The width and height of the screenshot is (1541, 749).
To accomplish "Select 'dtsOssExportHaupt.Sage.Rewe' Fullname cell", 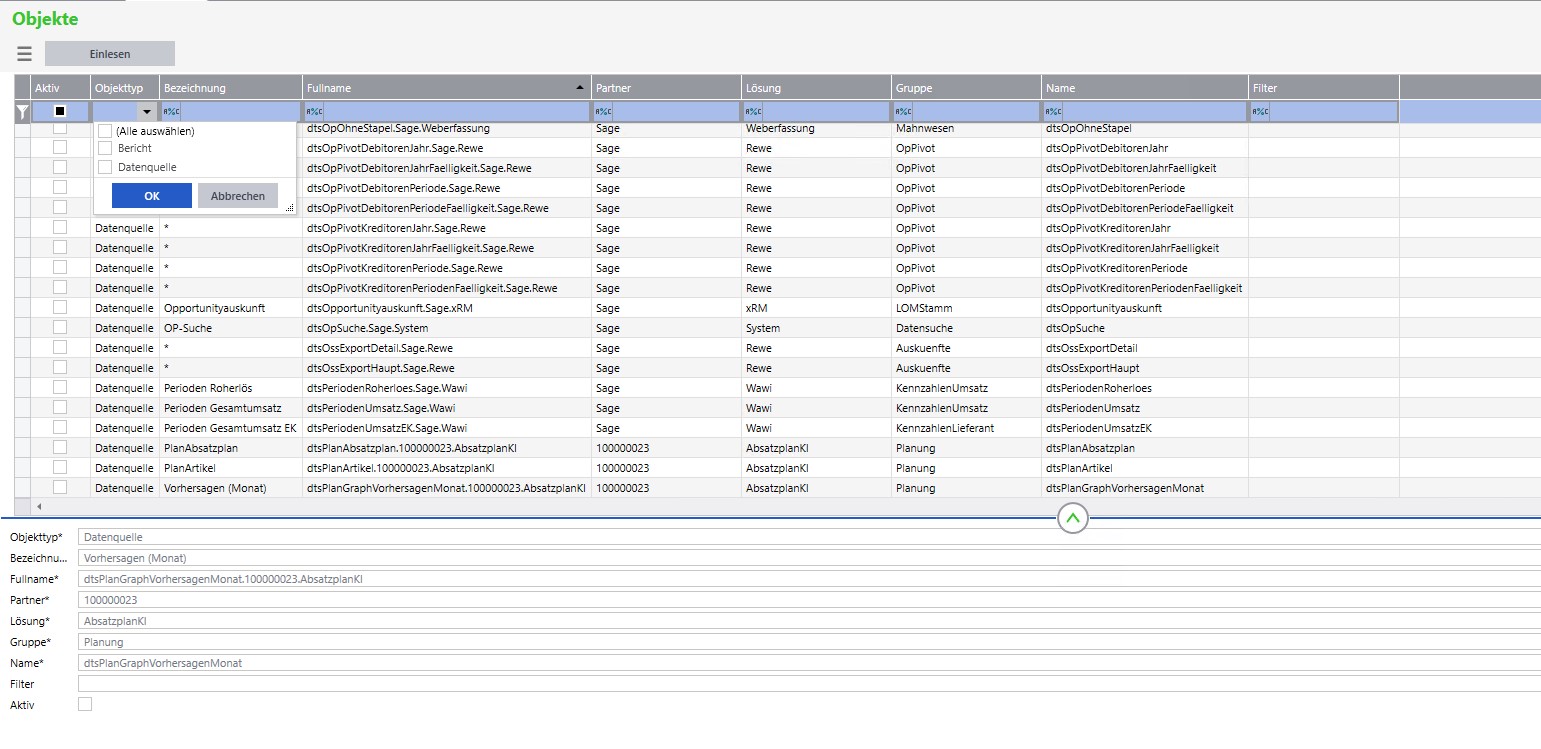I will coord(447,368).
